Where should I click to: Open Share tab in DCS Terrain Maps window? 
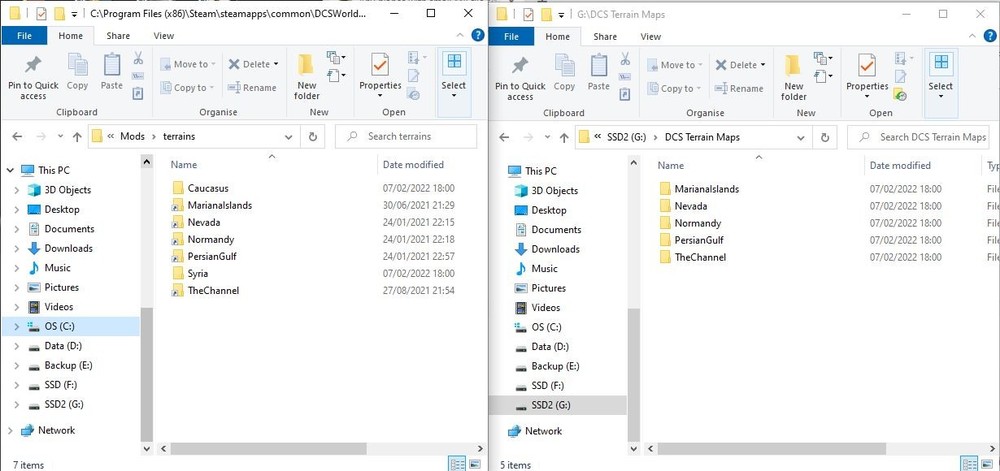pyautogui.click(x=605, y=37)
